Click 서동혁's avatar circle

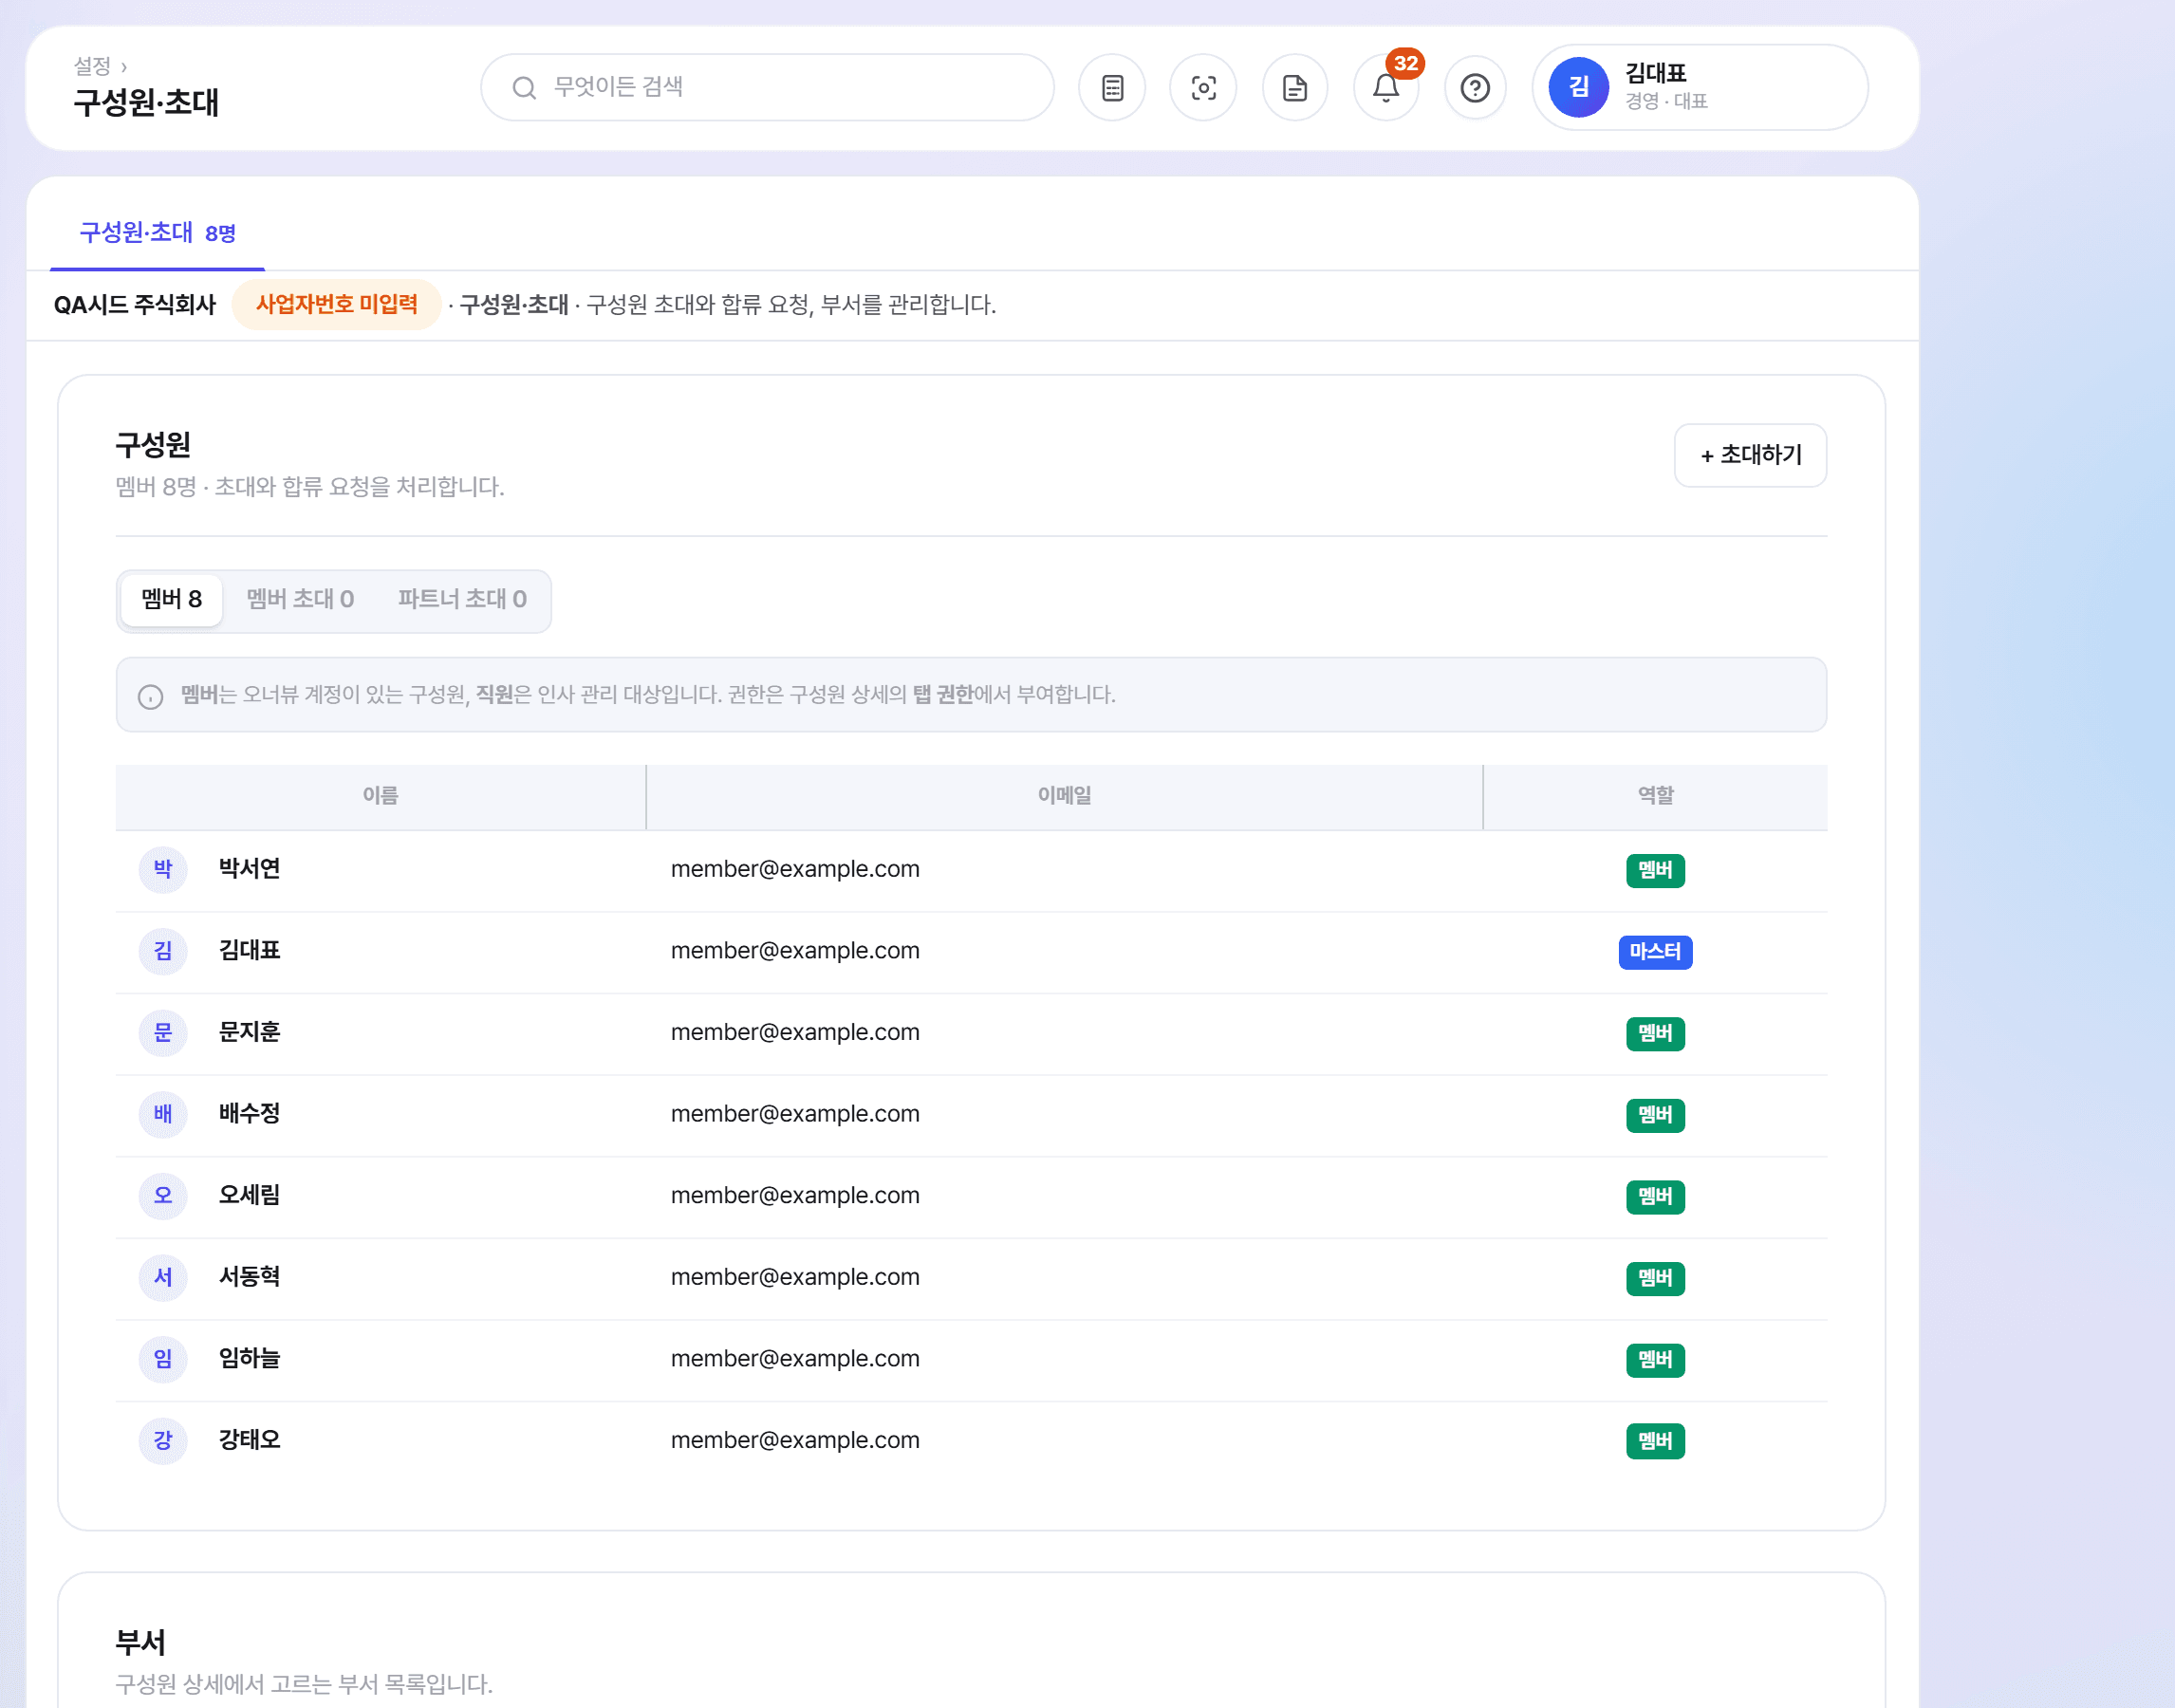tap(163, 1278)
